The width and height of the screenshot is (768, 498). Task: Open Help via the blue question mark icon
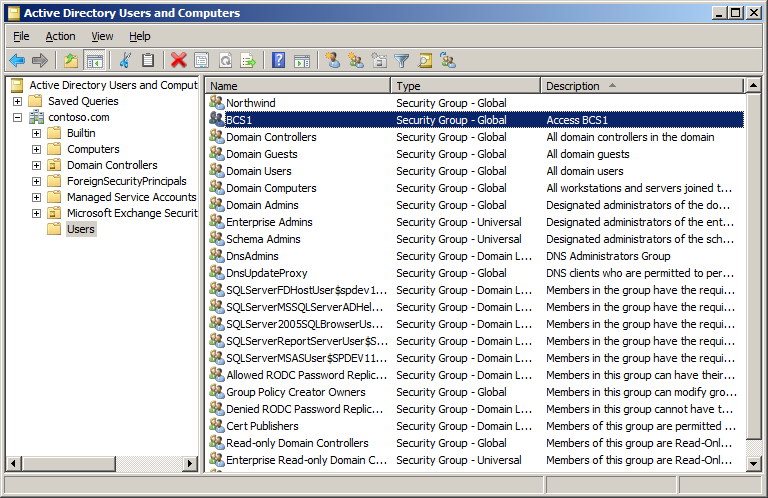coord(279,61)
